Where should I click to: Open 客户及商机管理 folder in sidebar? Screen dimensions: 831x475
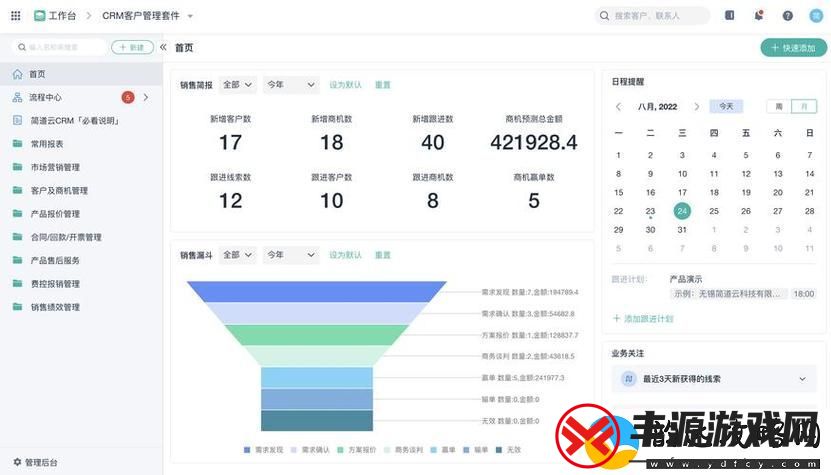click(x=81, y=190)
